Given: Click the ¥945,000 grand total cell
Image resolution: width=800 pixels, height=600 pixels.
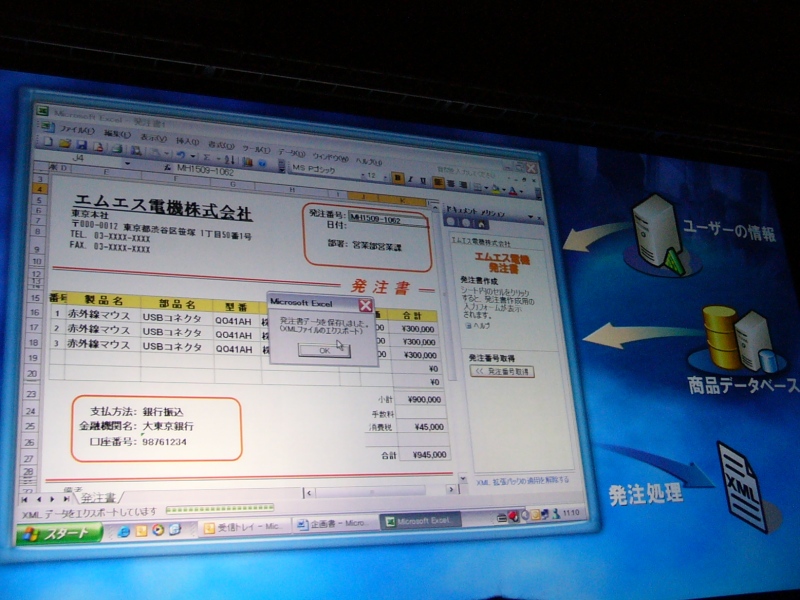Looking at the screenshot, I should point(424,454).
